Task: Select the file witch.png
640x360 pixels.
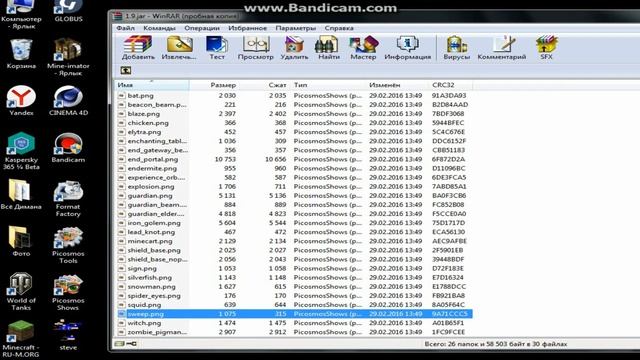Action: click(x=144, y=323)
